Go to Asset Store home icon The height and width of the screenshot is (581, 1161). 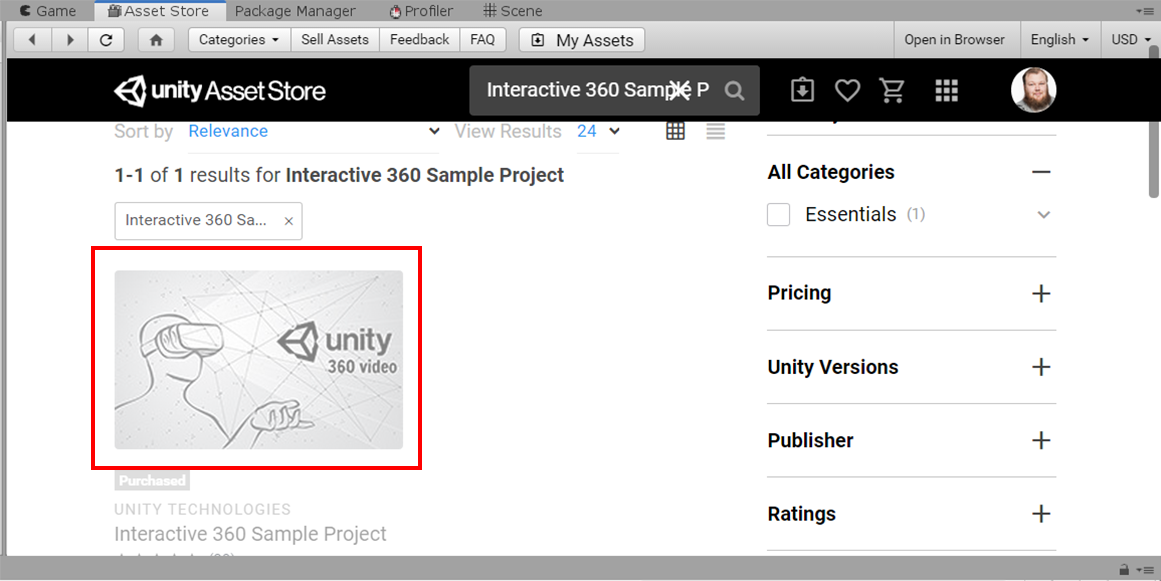coord(155,40)
